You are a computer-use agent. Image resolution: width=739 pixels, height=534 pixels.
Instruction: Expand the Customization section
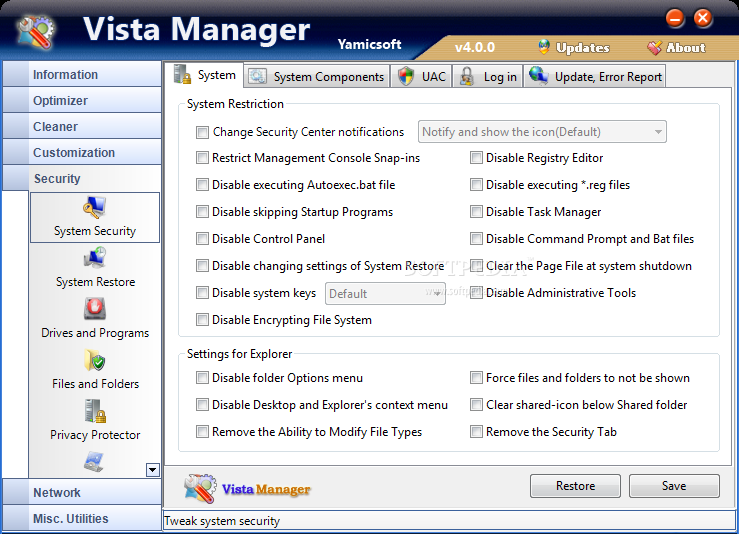coord(82,152)
